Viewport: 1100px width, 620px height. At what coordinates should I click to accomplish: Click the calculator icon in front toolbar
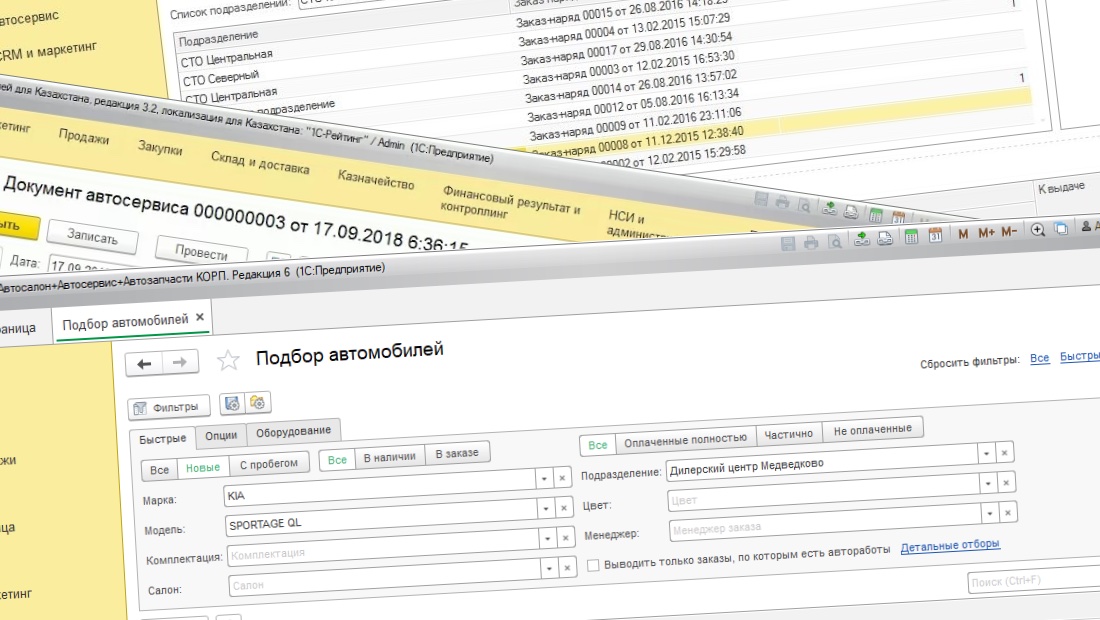[x=911, y=237]
